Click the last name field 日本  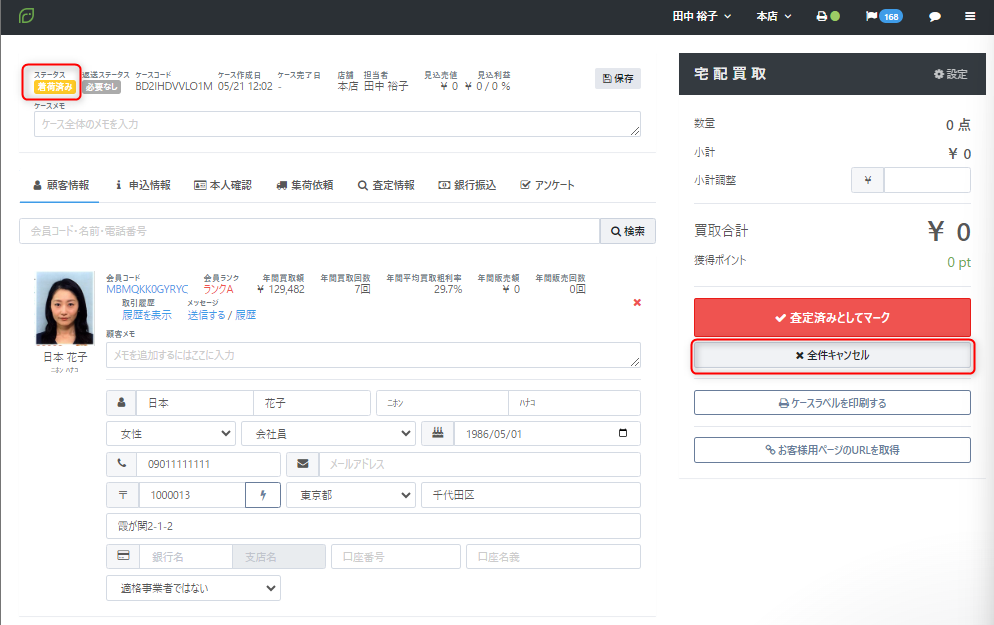(195, 403)
